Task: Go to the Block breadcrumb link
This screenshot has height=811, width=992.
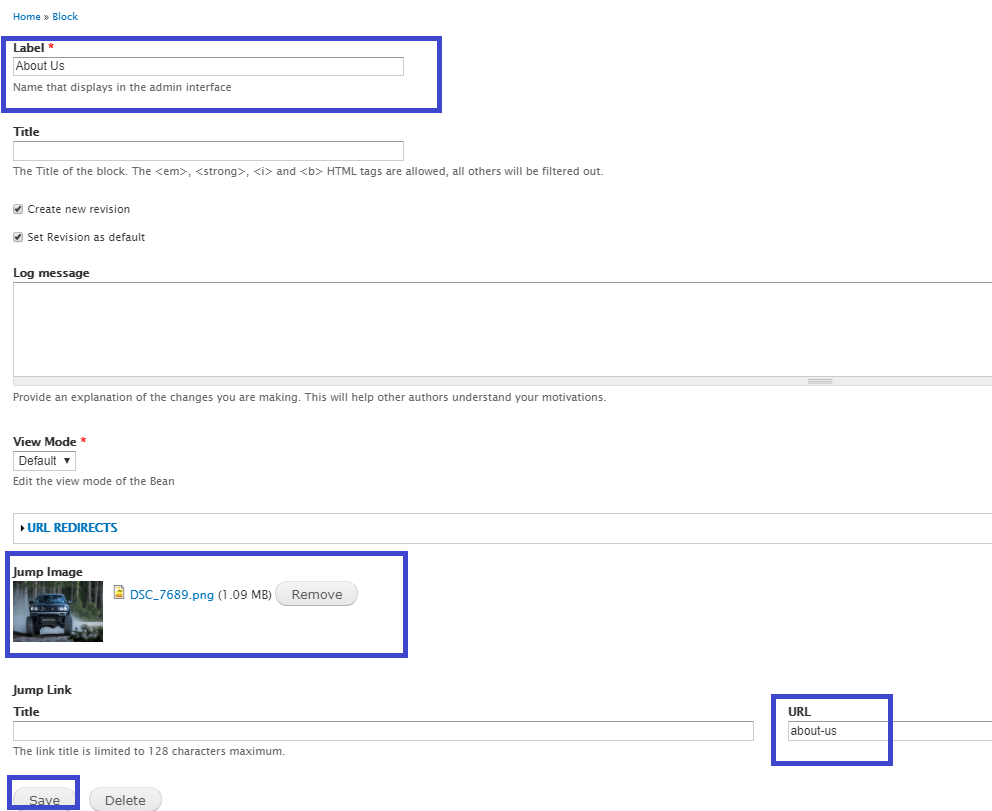Action: [x=65, y=16]
